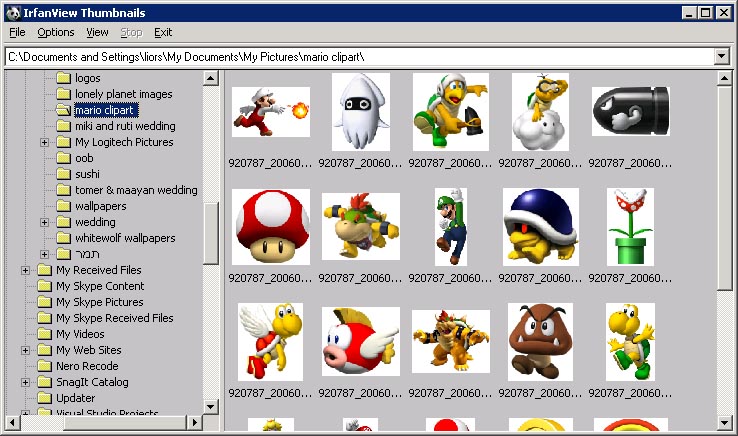Viewport: 738px width, 436px height.
Task: Select the green Koopa Troopa thumbnail
Action: pyautogui.click(x=630, y=342)
